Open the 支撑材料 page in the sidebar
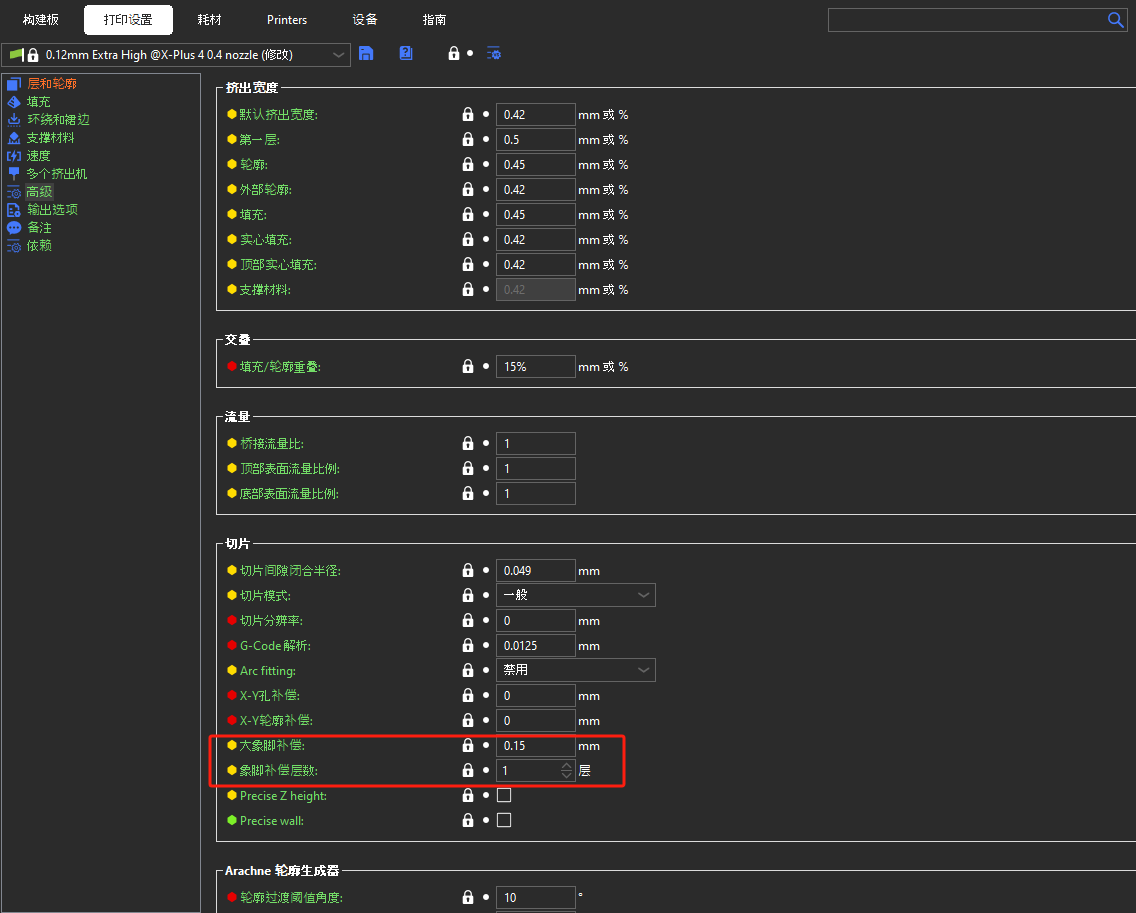Viewport: 1136px width, 913px height. 50,138
